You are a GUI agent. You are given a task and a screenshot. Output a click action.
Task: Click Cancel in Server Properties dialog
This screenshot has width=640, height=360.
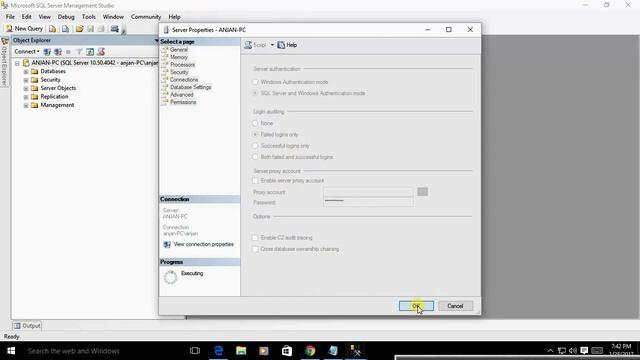pyautogui.click(x=455, y=306)
